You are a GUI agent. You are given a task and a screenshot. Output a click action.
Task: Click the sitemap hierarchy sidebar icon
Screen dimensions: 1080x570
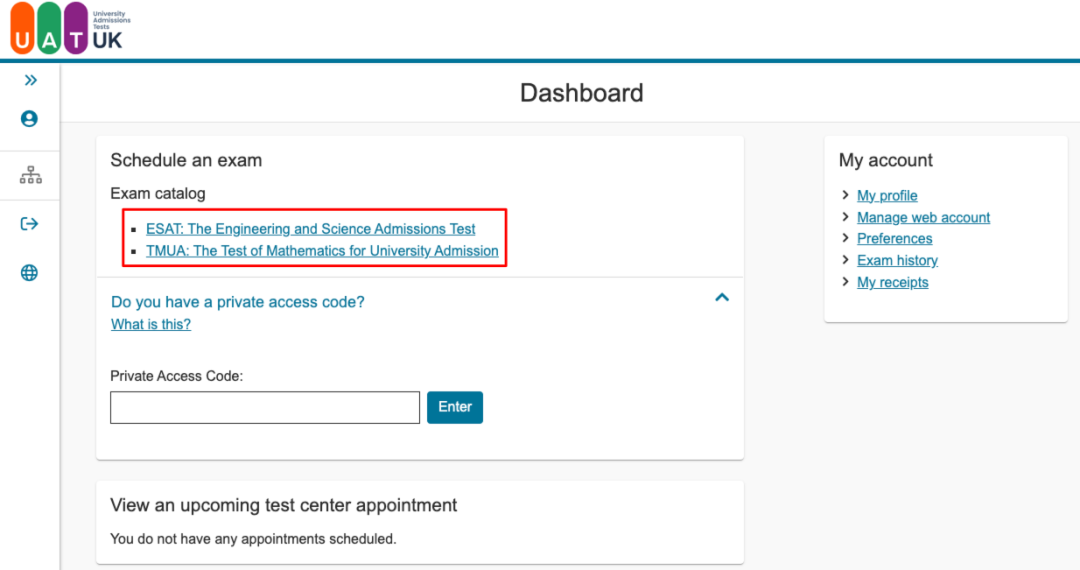[30, 176]
